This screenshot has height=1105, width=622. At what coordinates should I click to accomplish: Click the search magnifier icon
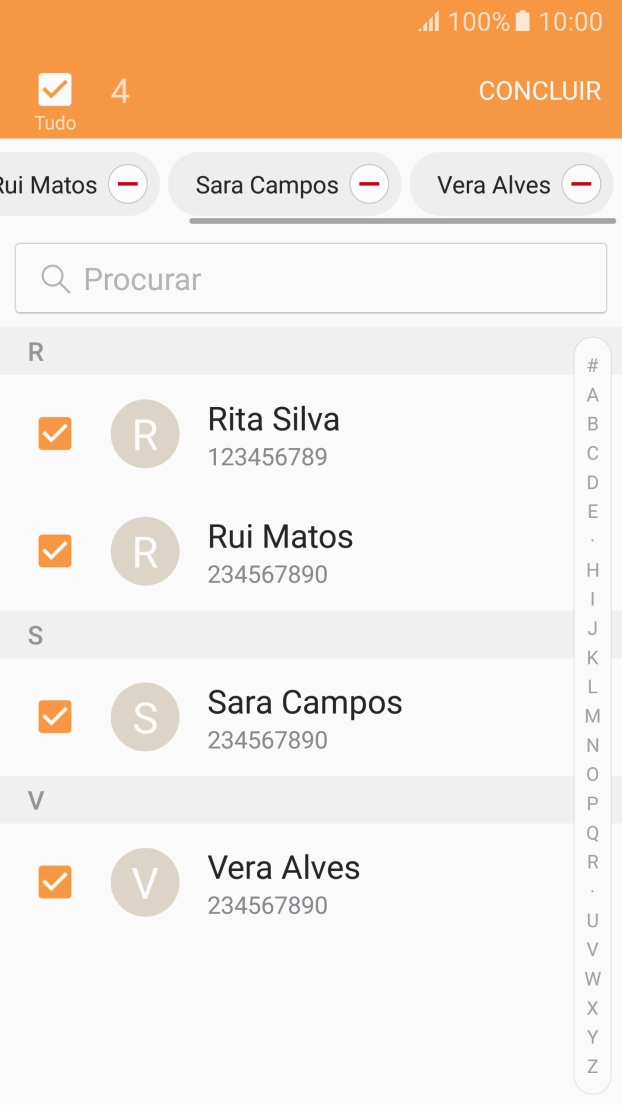click(x=54, y=279)
